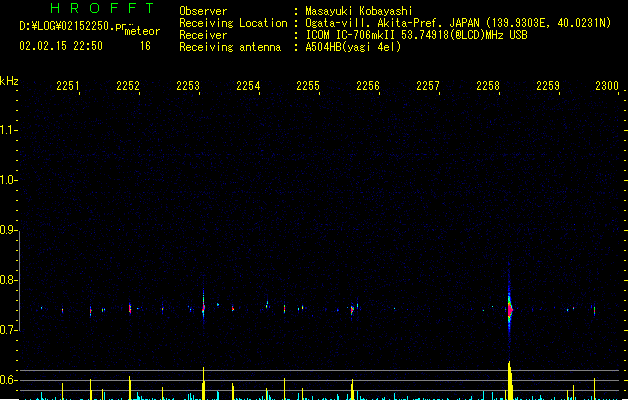This screenshot has height=400, width=629.
Task: Click the 2258 time axis marker
Action: coord(488,86)
